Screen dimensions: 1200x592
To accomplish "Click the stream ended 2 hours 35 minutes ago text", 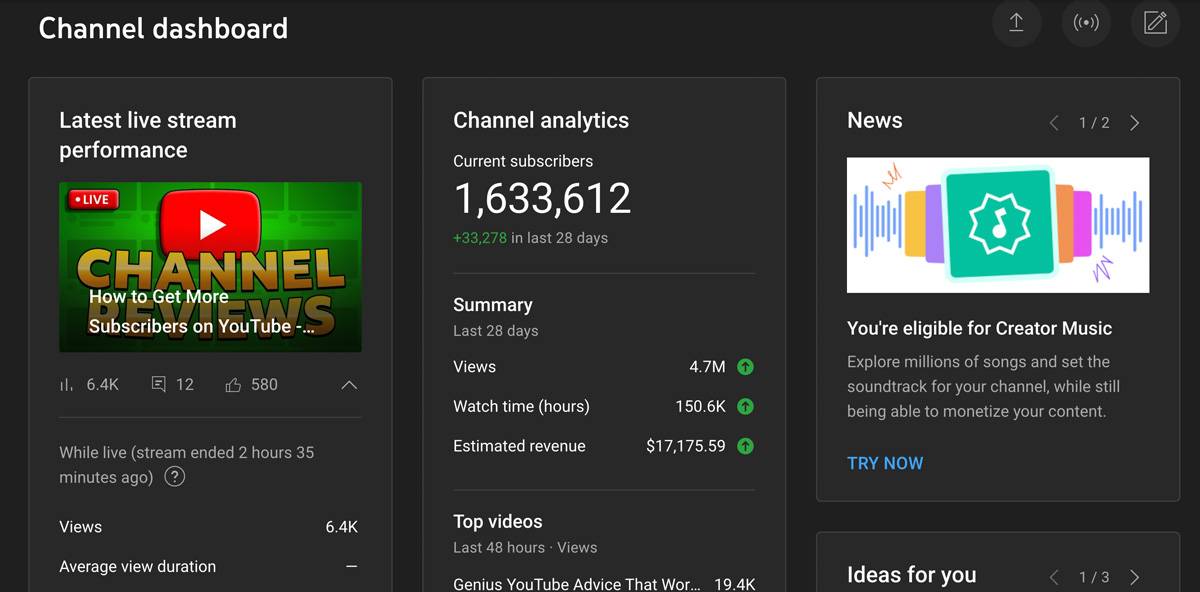I will (x=186, y=465).
